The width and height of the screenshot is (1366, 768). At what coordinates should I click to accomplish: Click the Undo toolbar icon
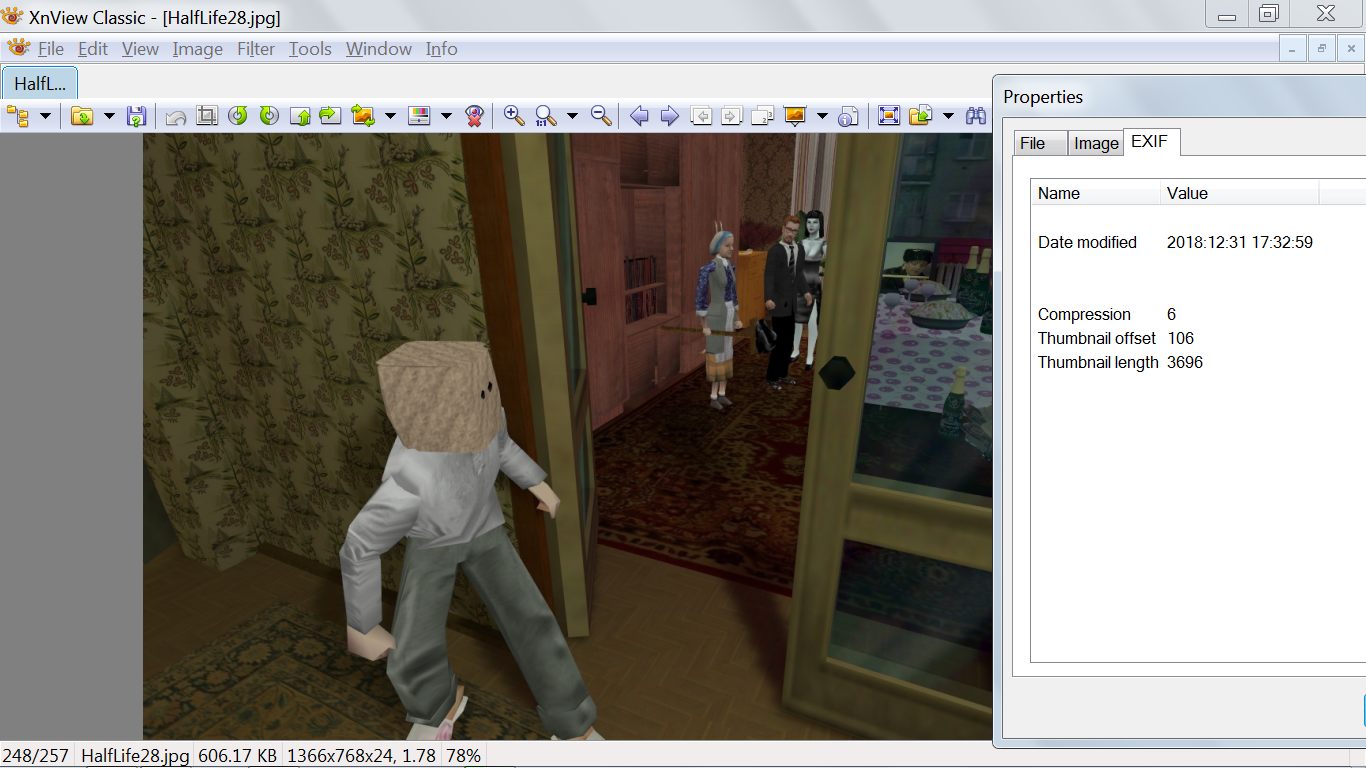click(176, 116)
